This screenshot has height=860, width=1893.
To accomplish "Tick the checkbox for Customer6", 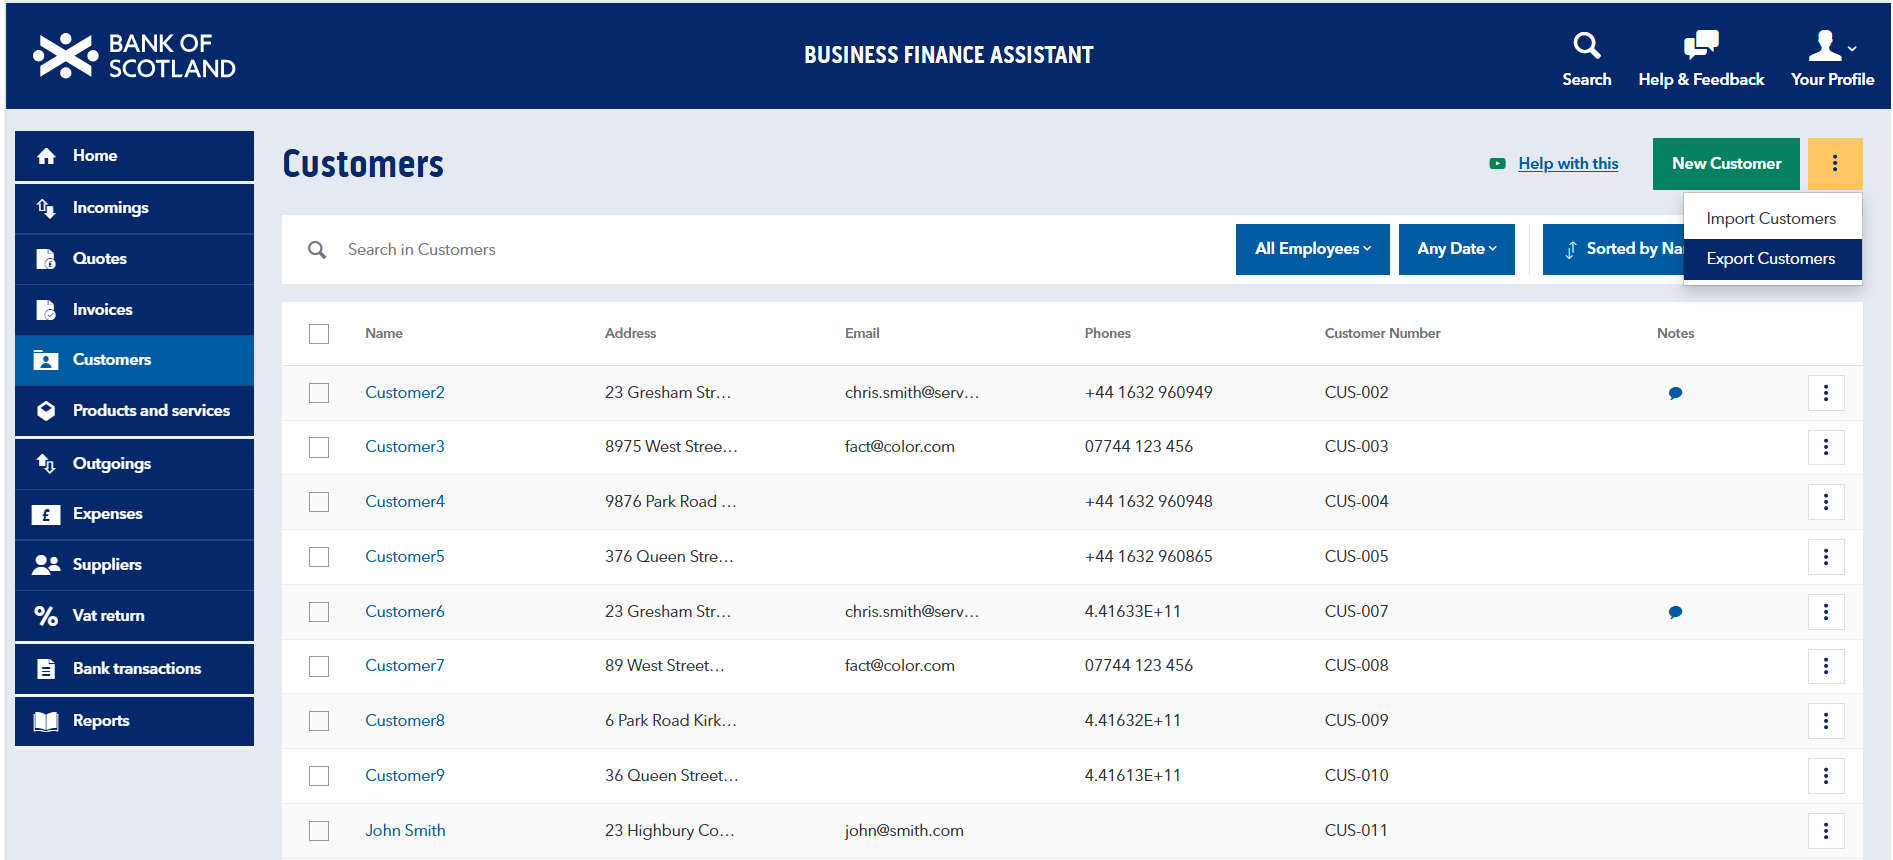I will click(319, 612).
